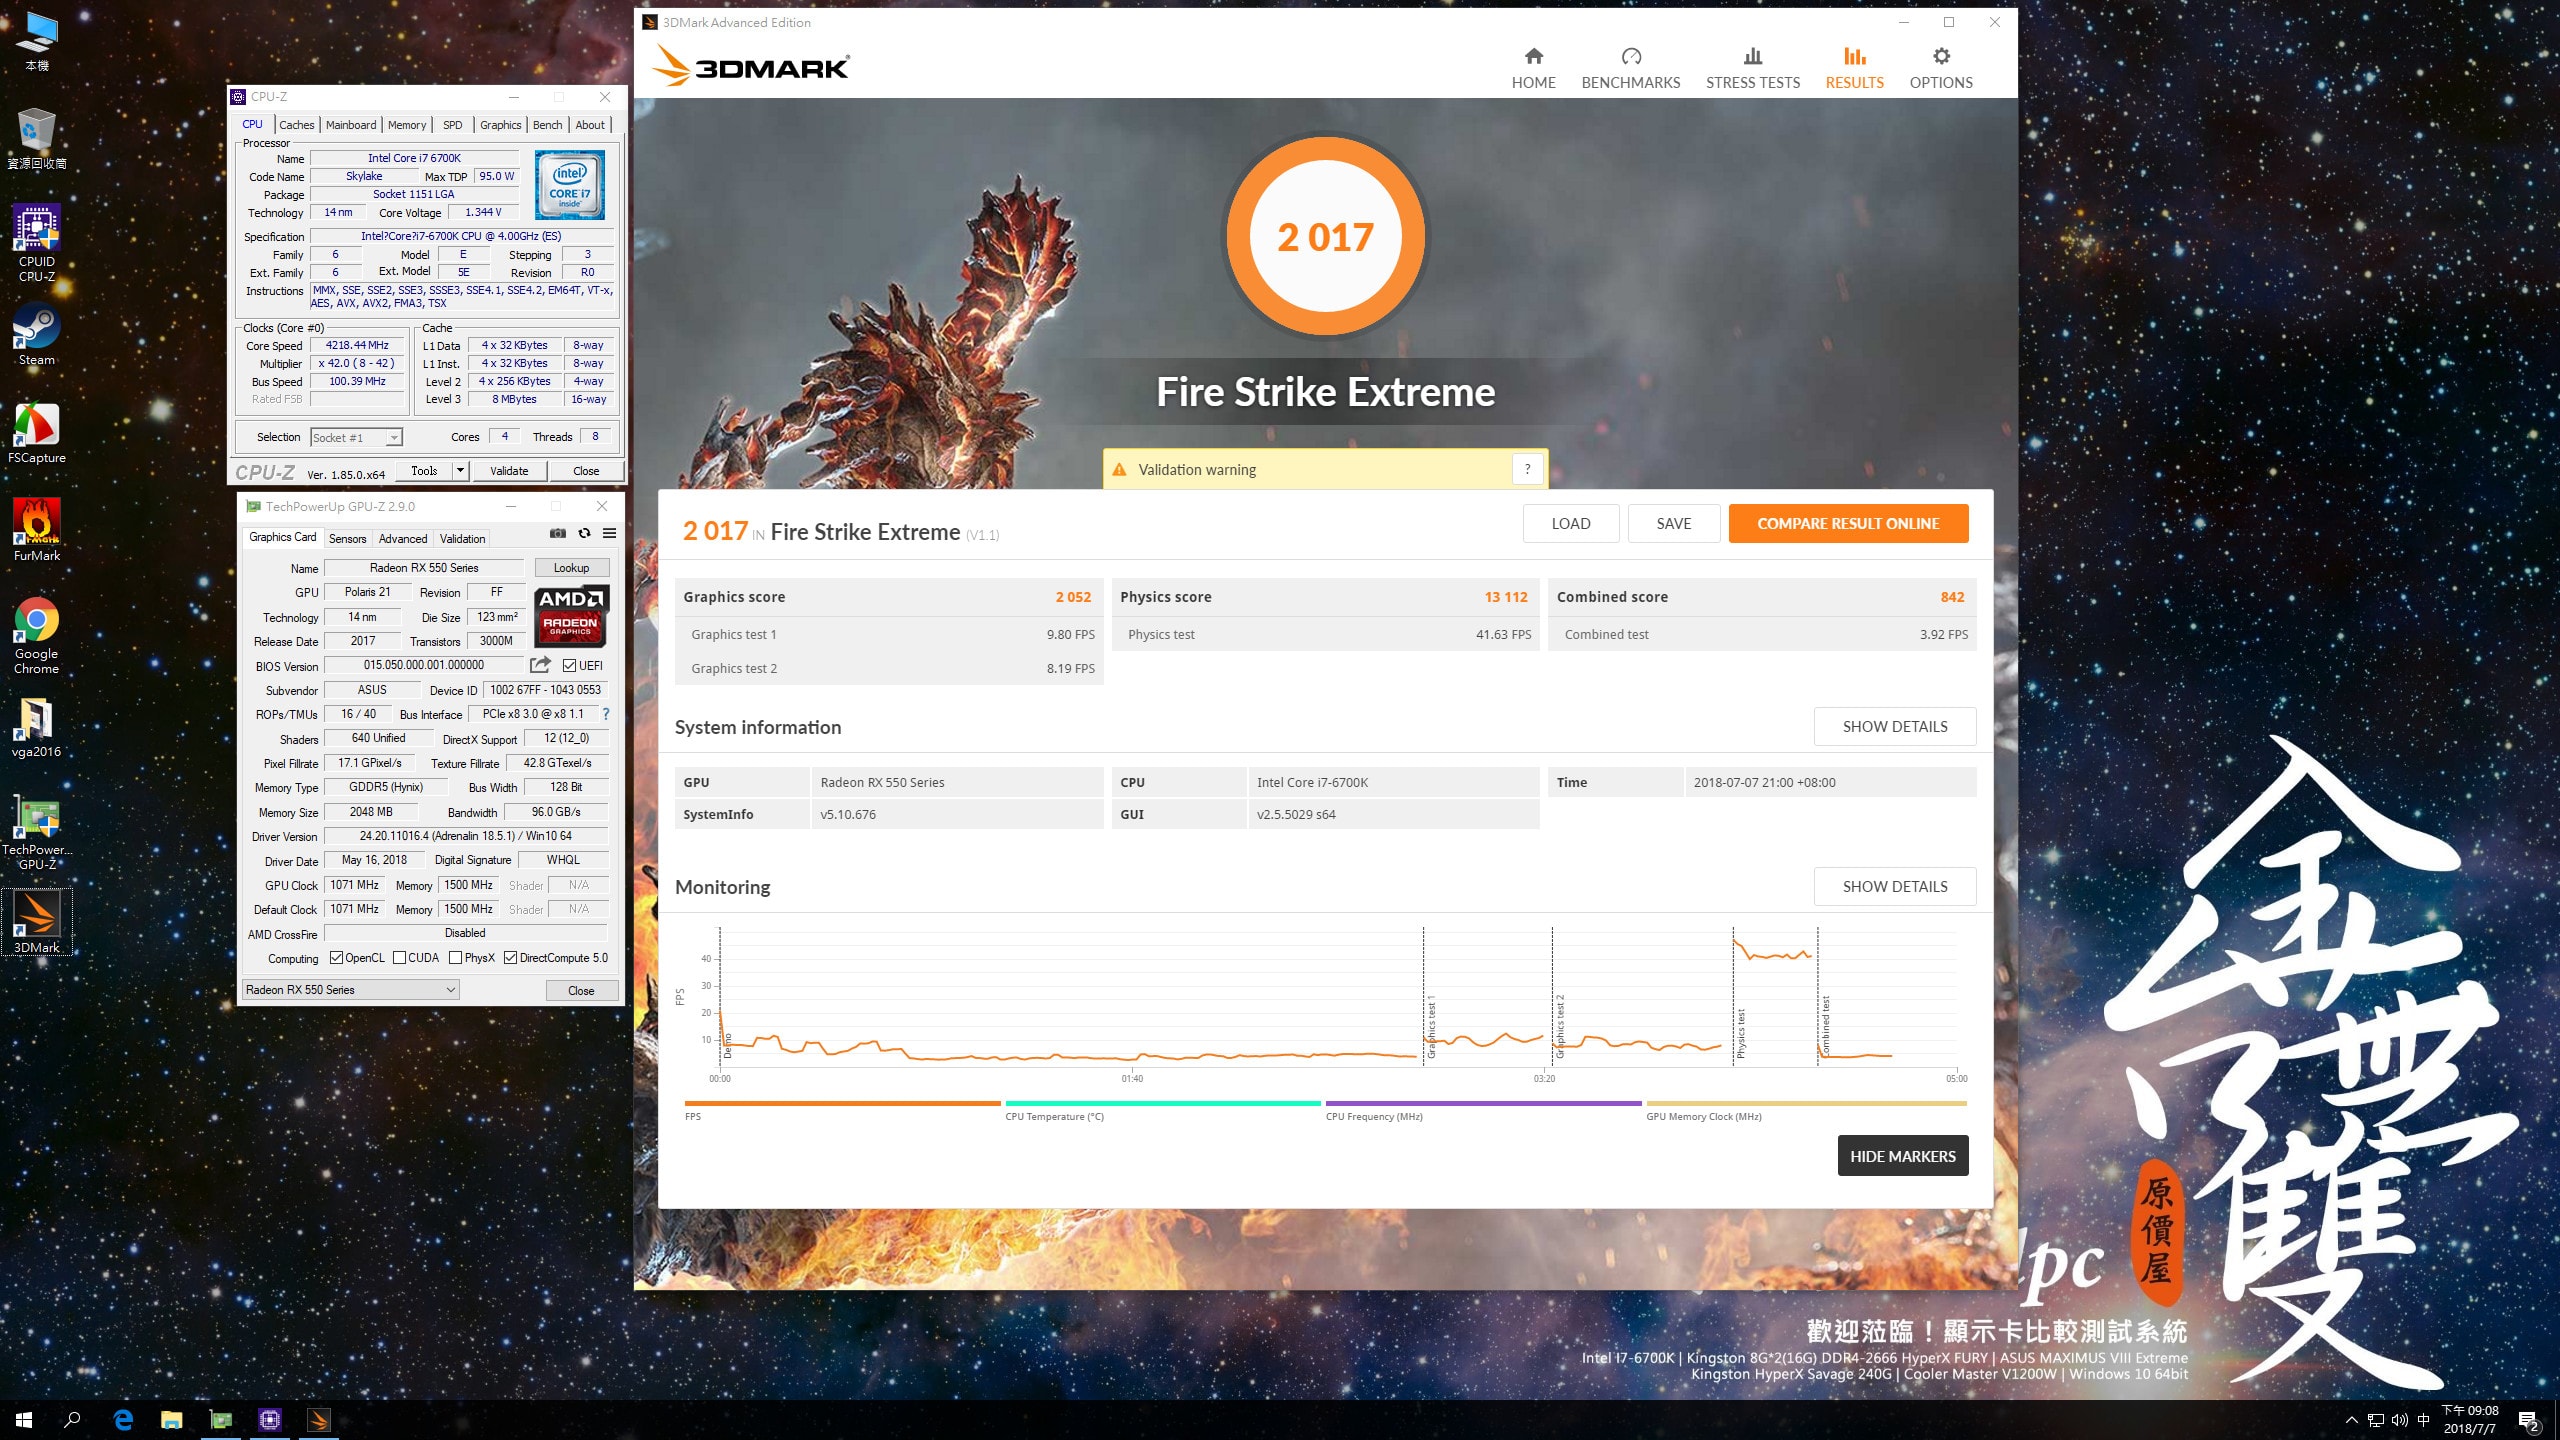This screenshot has width=2560, height=1440.
Task: Click the SAVE result button
Action: tap(1673, 523)
